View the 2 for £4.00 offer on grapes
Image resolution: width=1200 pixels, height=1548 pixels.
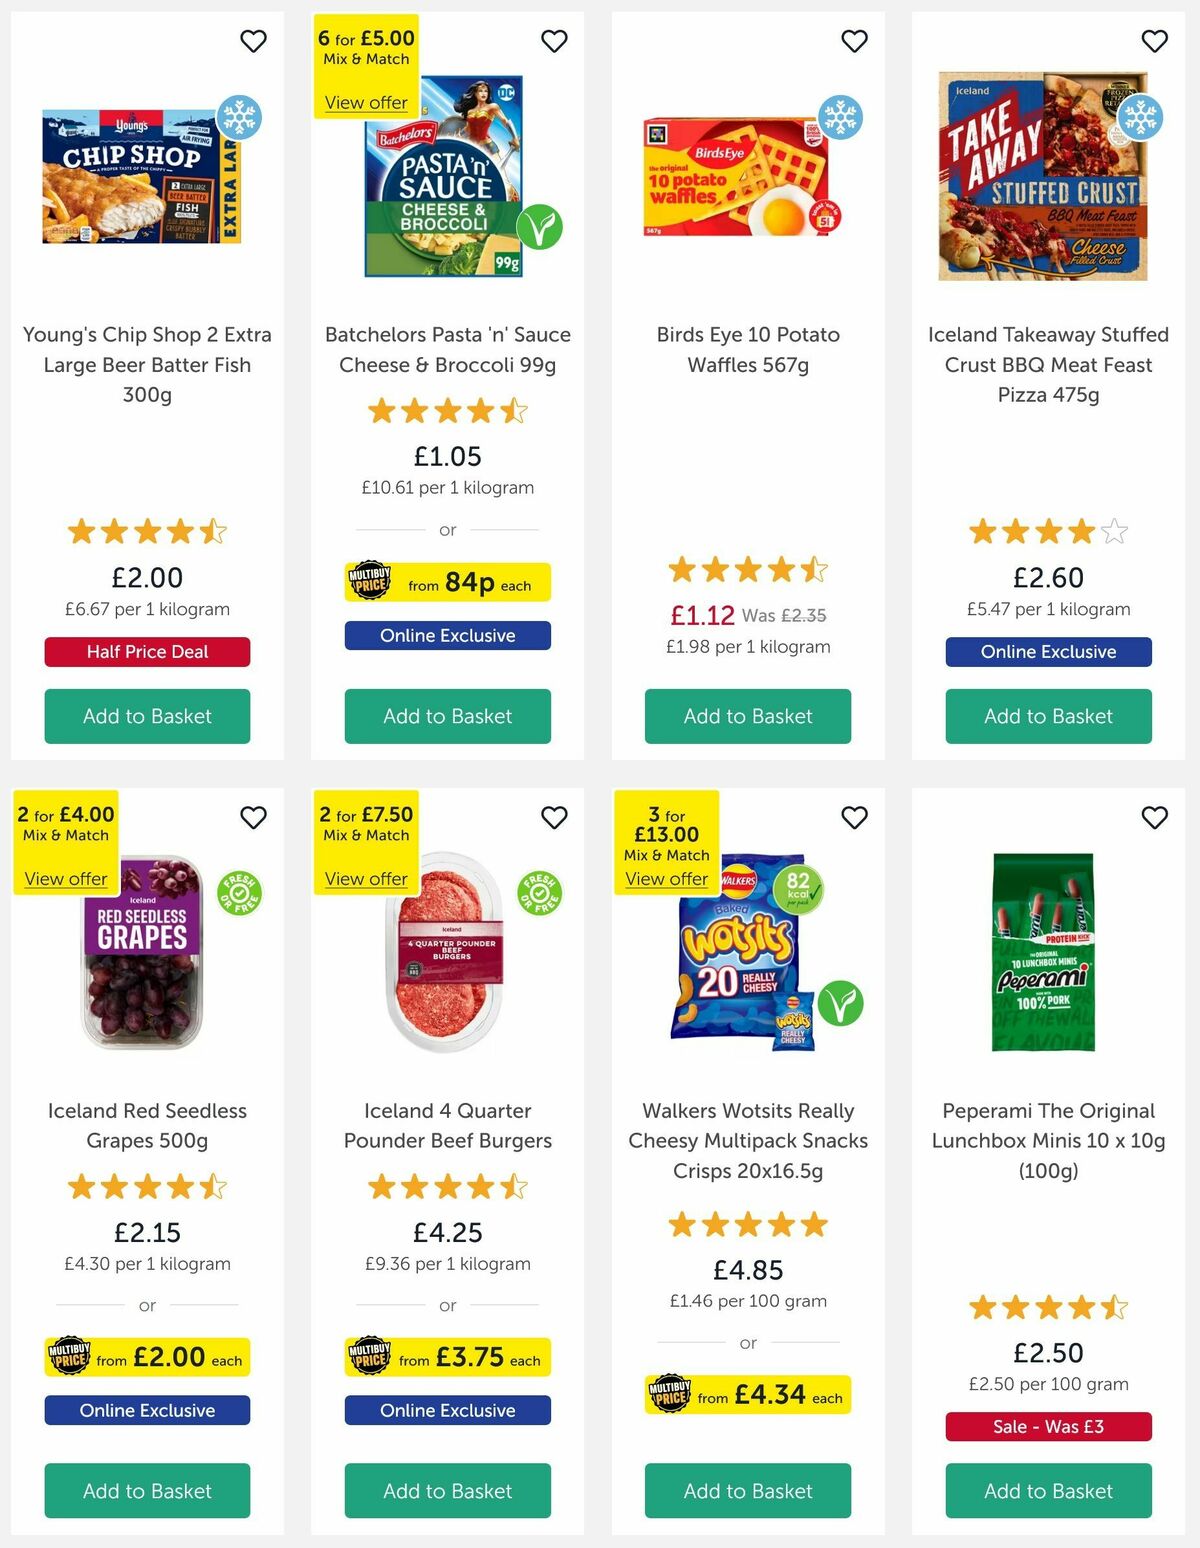pos(65,879)
